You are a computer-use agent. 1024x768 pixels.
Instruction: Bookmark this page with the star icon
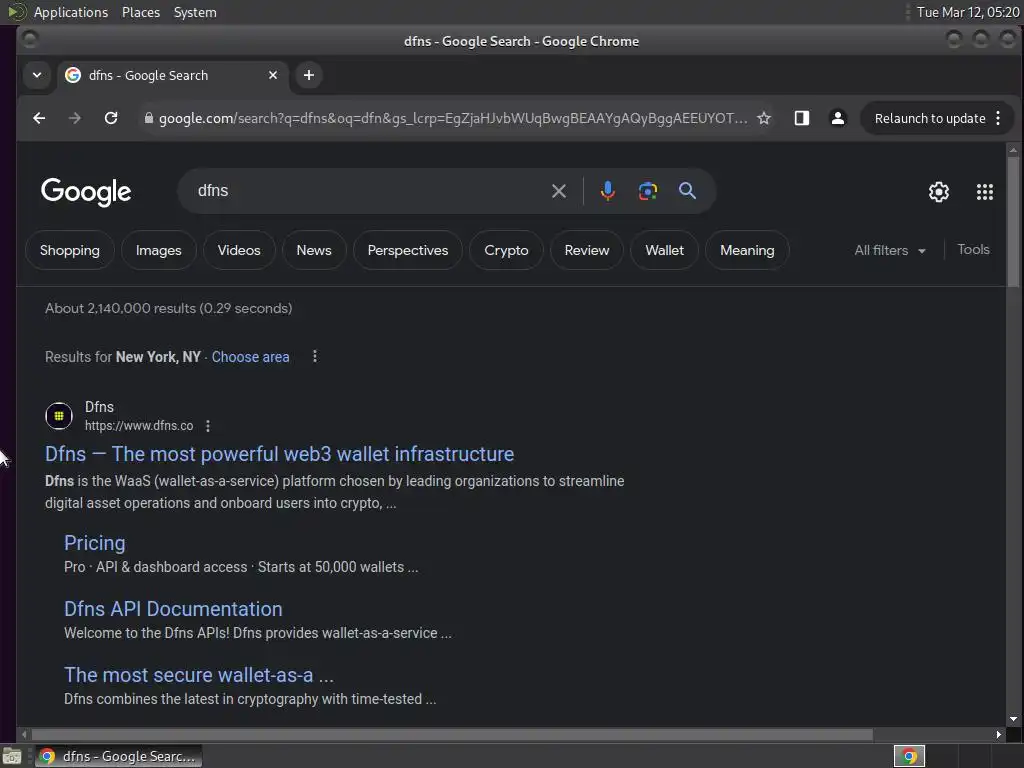(x=764, y=118)
